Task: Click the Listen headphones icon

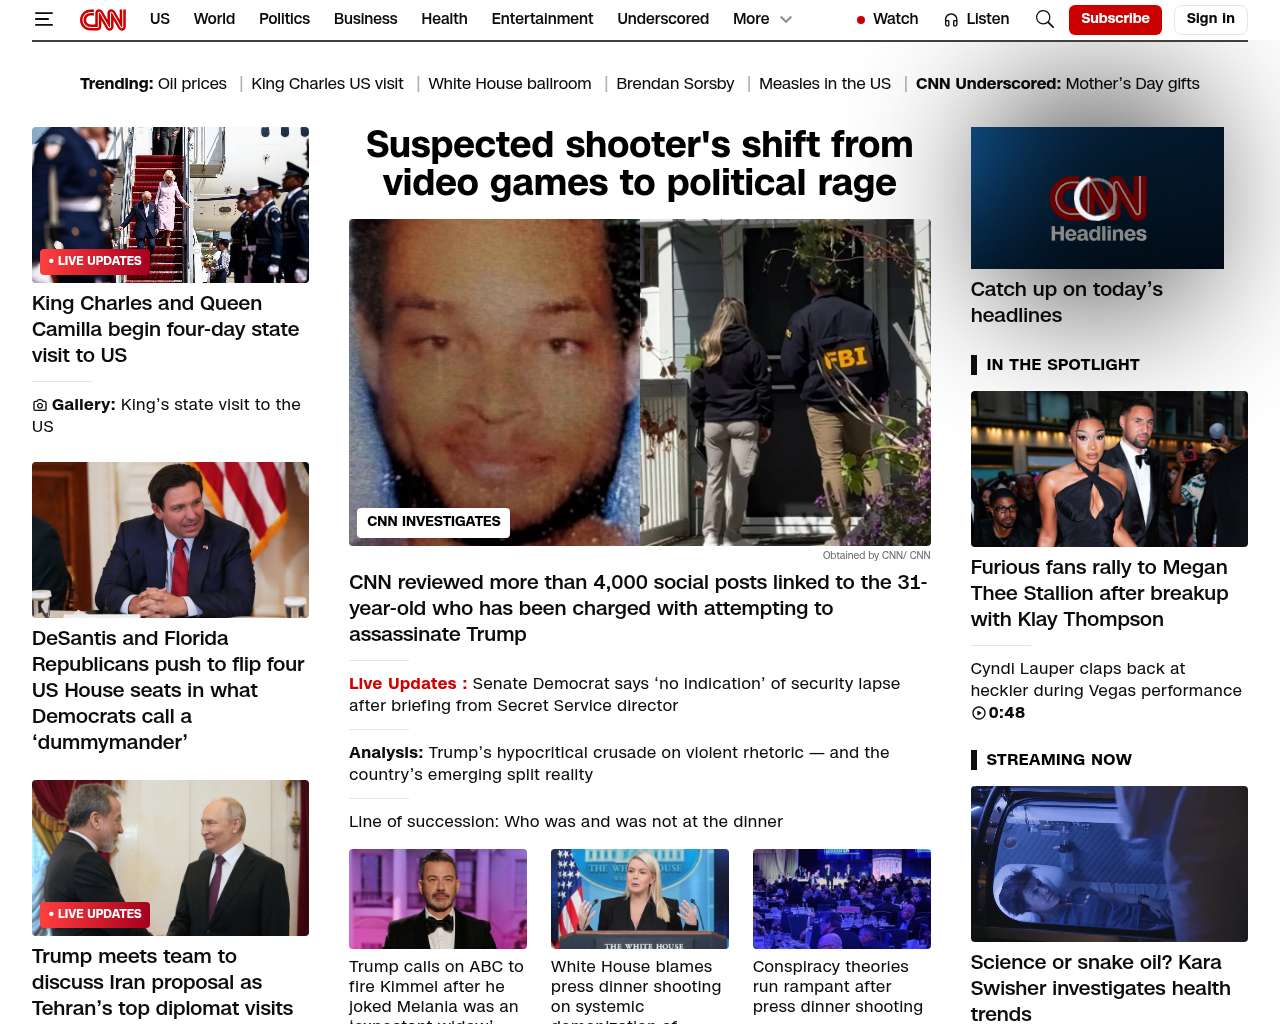Action: pyautogui.click(x=951, y=20)
